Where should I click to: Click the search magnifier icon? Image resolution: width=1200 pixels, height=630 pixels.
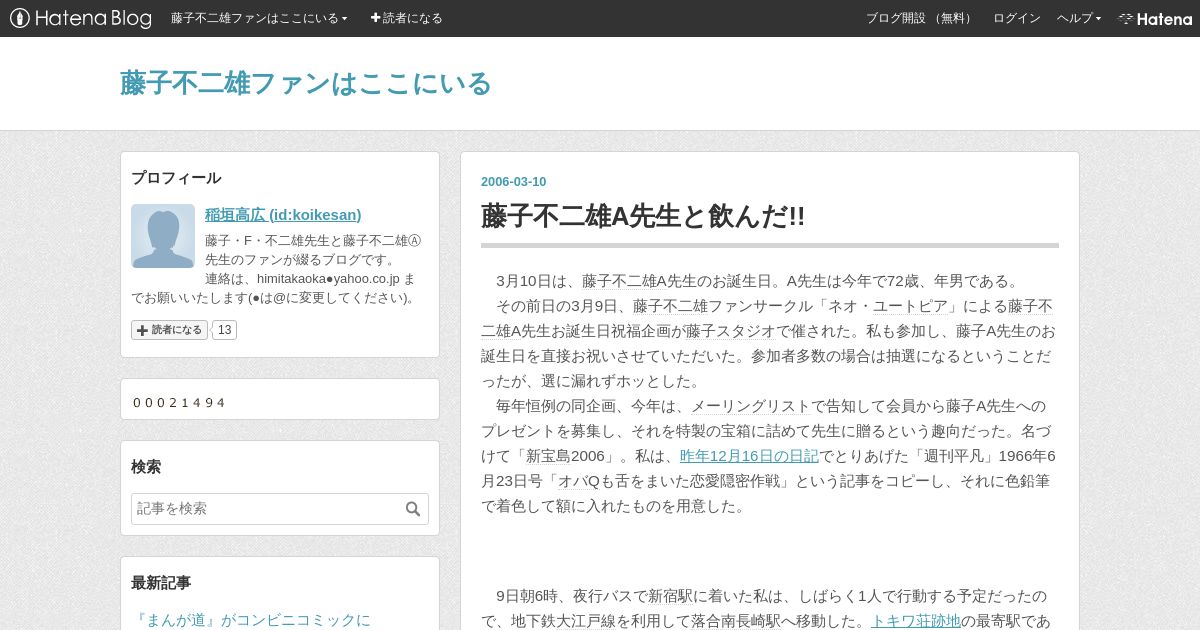(x=413, y=509)
